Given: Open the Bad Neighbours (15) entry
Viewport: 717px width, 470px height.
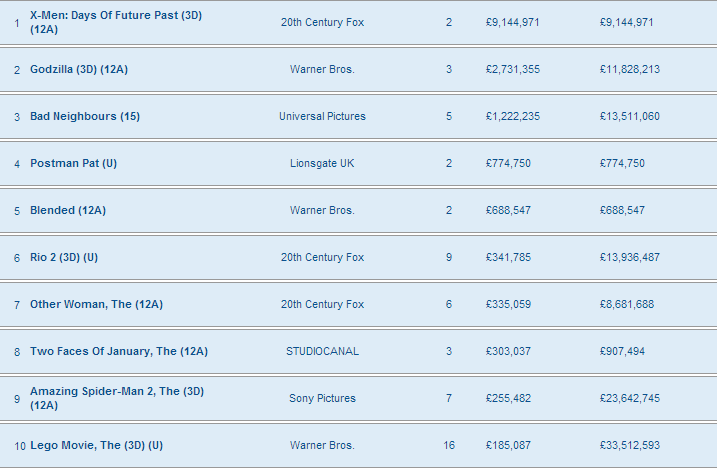Looking at the screenshot, I should pos(85,117).
